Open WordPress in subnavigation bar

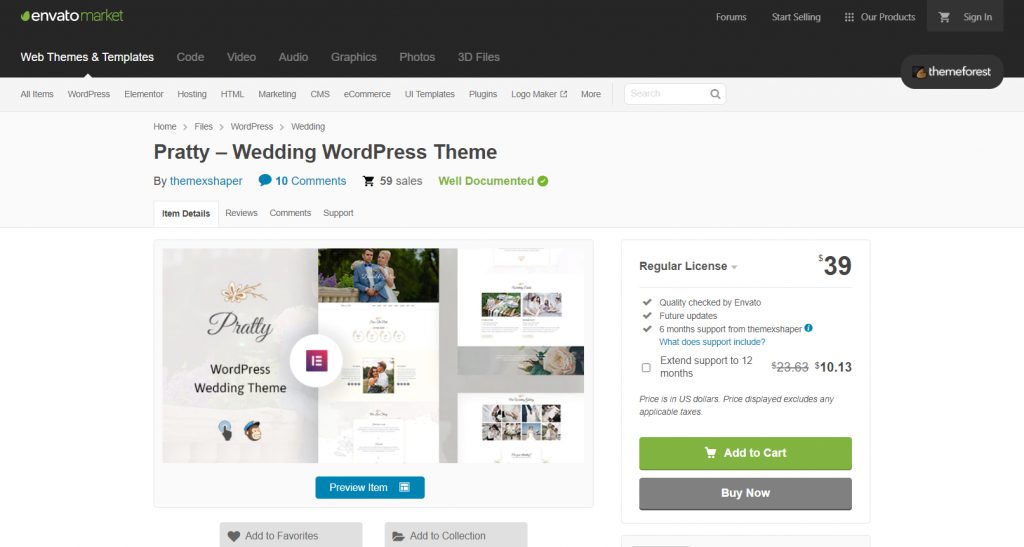point(89,94)
